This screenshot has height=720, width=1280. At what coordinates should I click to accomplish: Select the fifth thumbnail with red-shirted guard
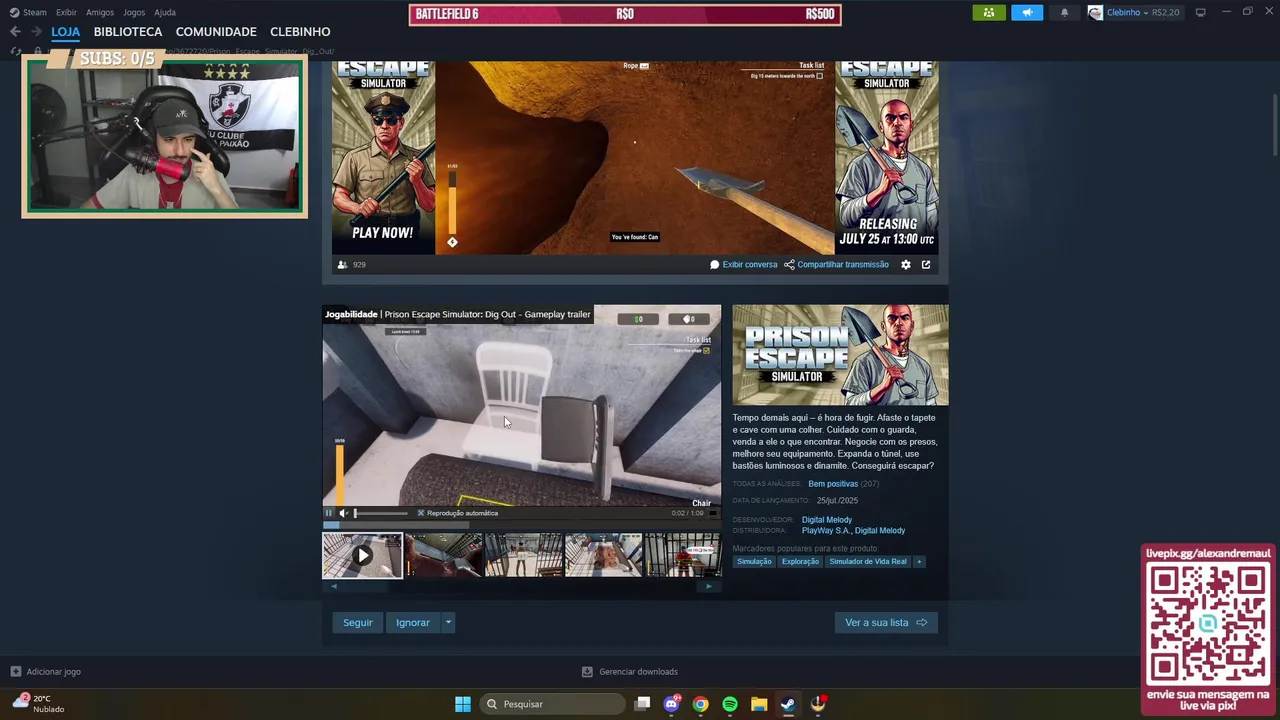(683, 555)
